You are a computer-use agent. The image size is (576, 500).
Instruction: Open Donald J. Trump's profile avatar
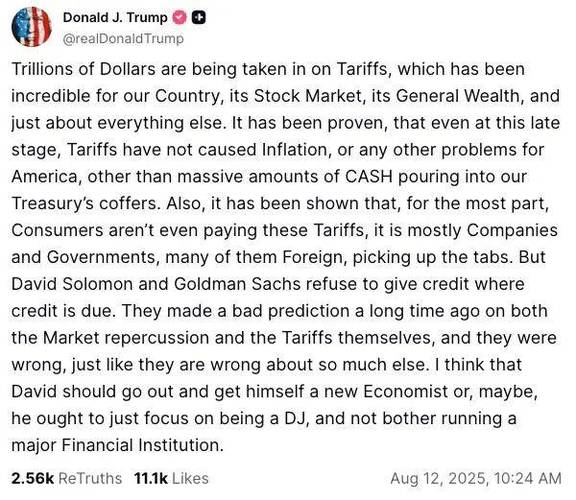coord(32,27)
